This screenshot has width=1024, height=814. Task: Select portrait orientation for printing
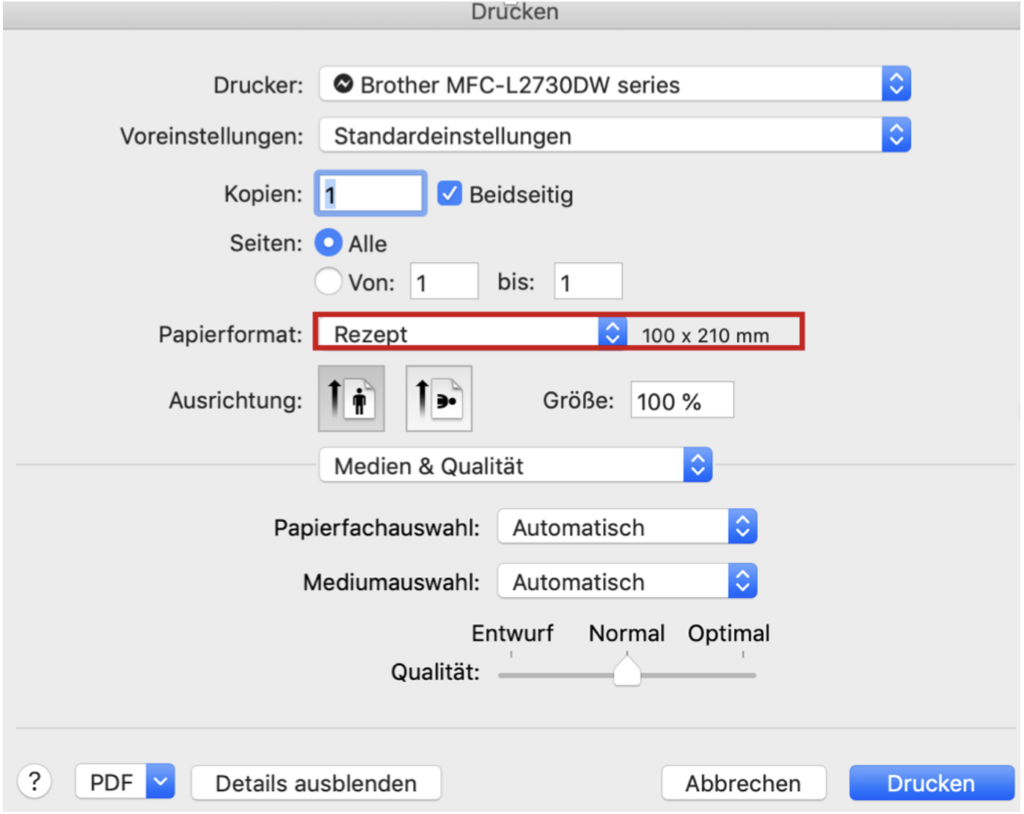coord(350,398)
